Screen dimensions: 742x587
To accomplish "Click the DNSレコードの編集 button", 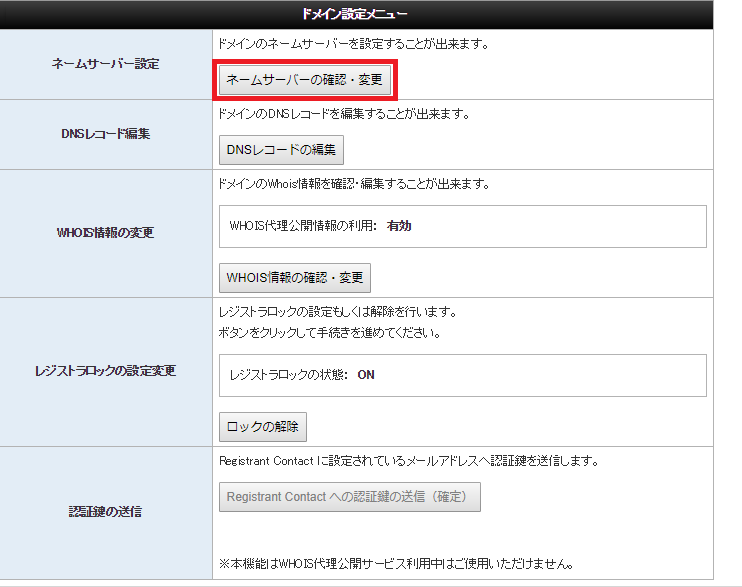I will 281,150.
